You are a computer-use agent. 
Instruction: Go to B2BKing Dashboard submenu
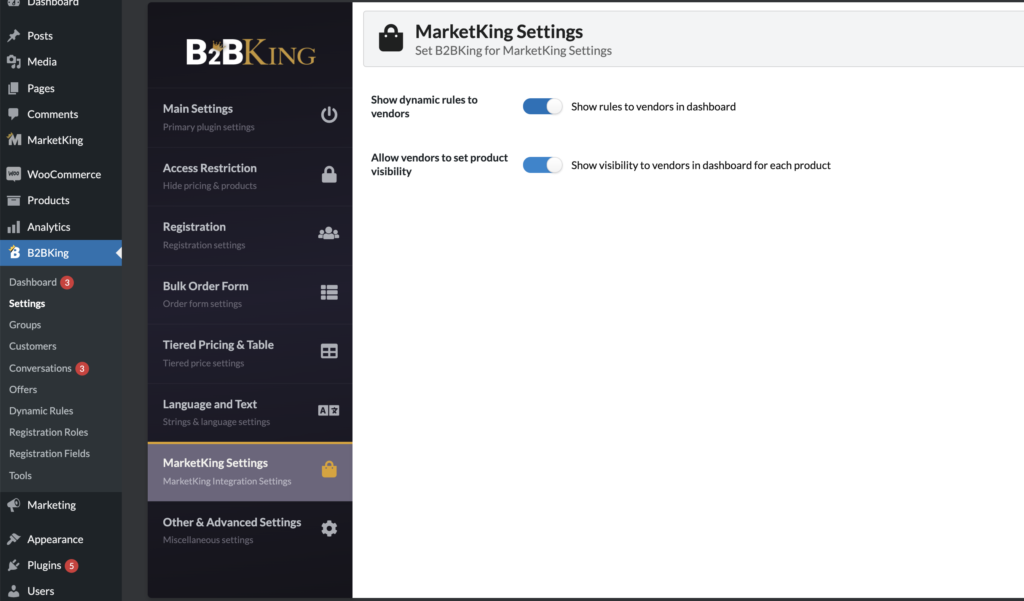pos(33,282)
